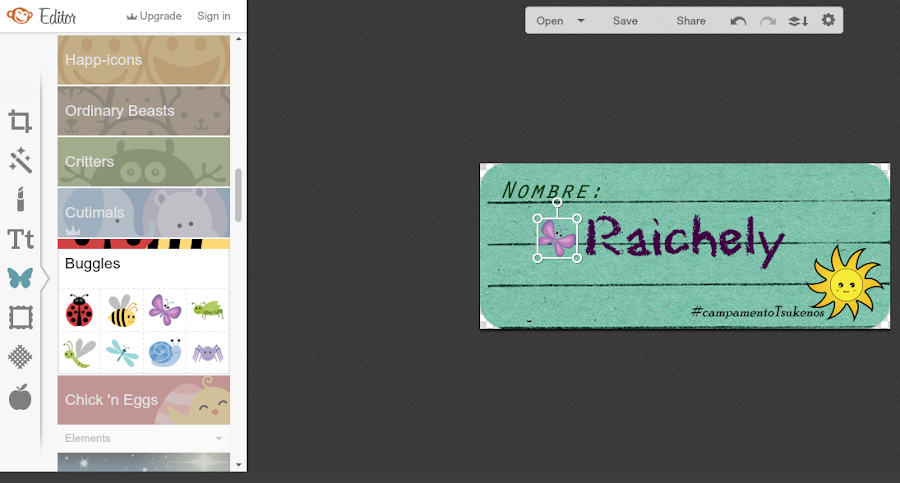Expand the Open dropdown arrow

pos(581,21)
